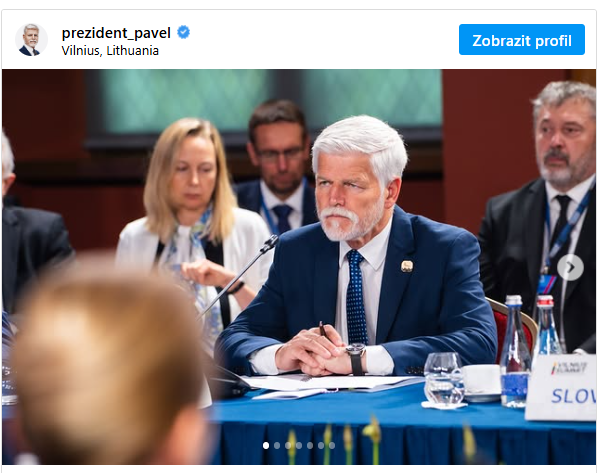Go to the sixth carousel dot
Viewport: 601px width, 473px height.
pos(321,445)
